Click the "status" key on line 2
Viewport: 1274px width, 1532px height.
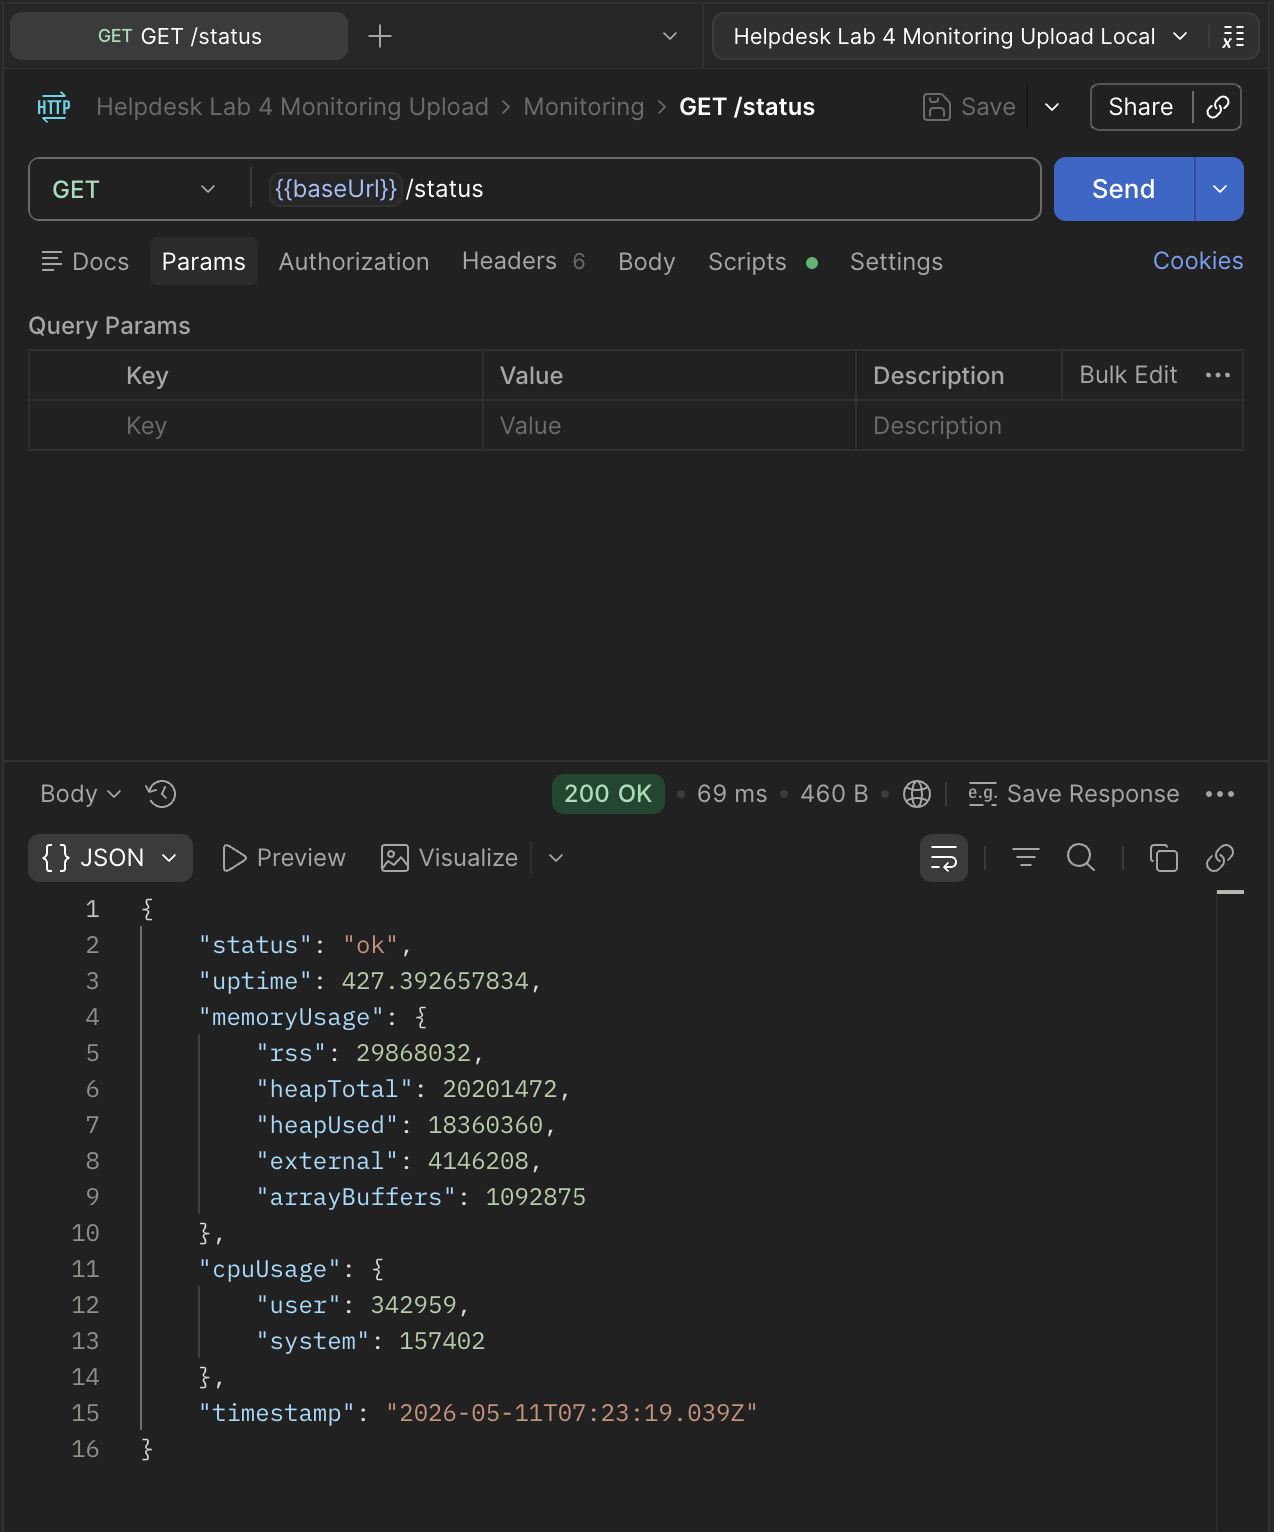pyautogui.click(x=255, y=945)
